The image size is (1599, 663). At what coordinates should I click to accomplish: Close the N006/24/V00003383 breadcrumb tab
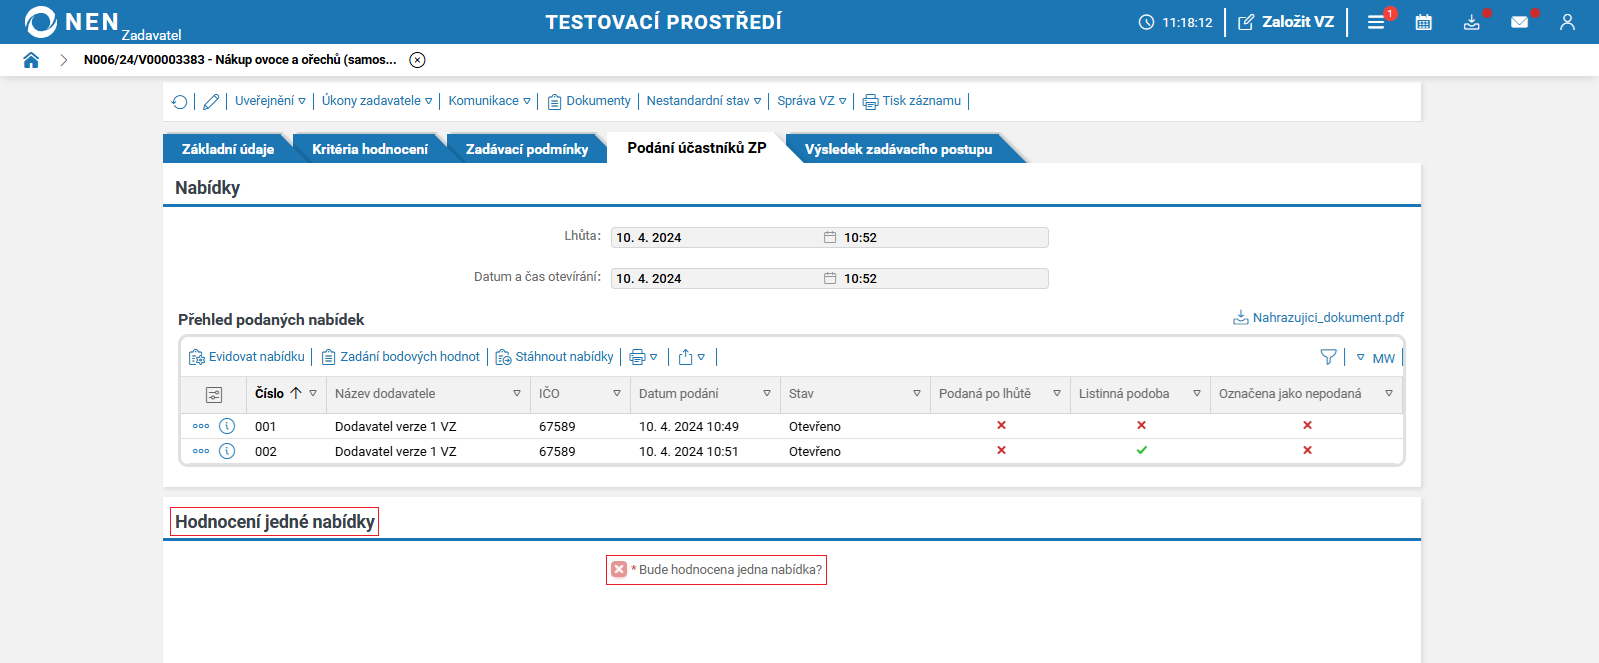coord(418,60)
